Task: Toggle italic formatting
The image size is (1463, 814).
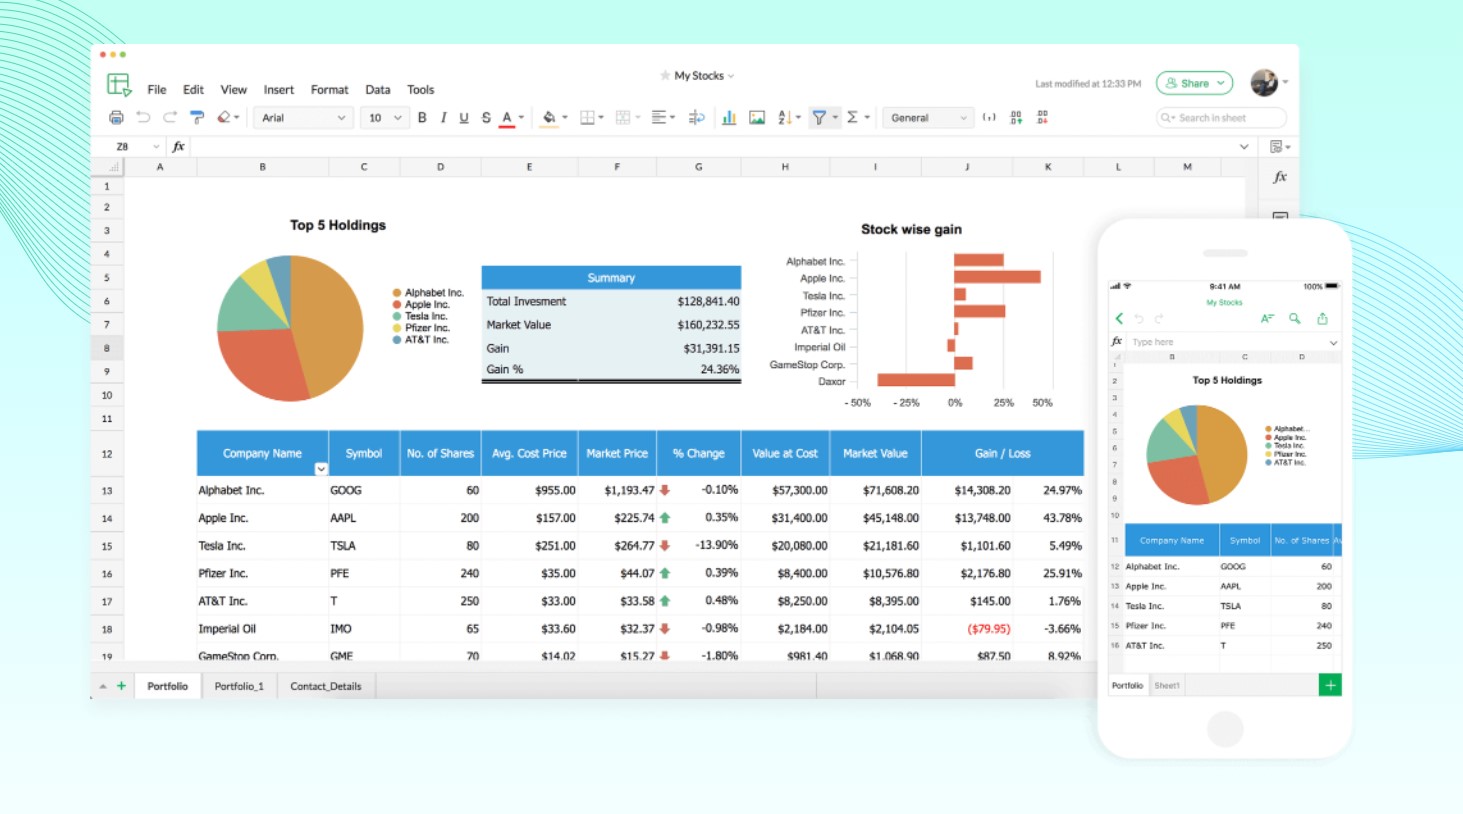Action: pyautogui.click(x=443, y=118)
